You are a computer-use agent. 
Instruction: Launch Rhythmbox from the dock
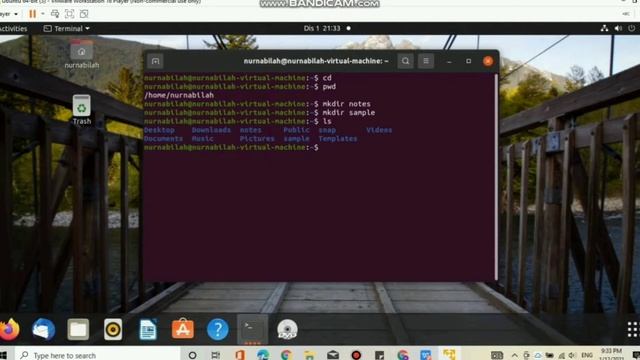(x=113, y=329)
